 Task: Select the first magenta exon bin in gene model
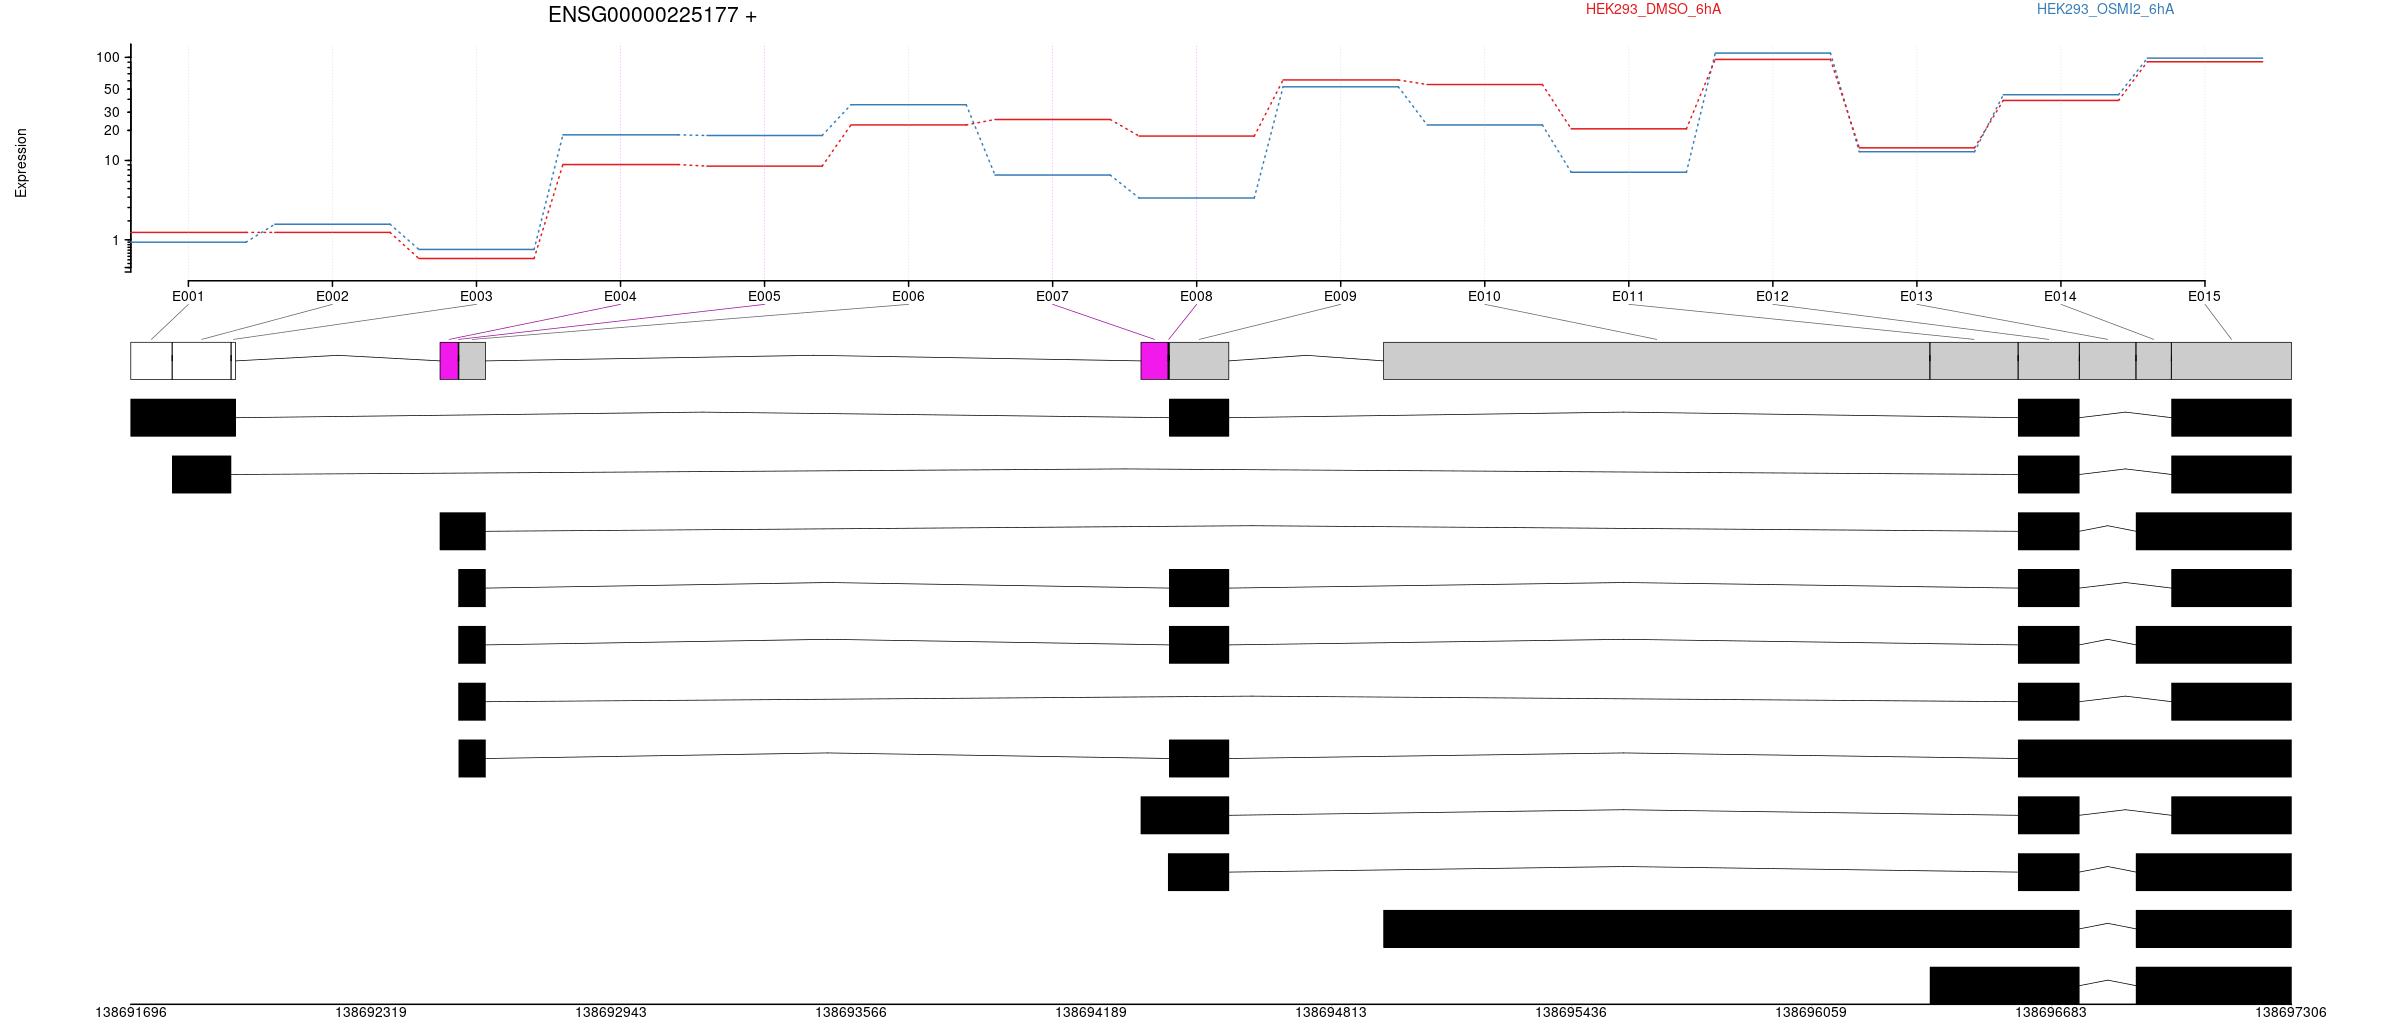[449, 361]
